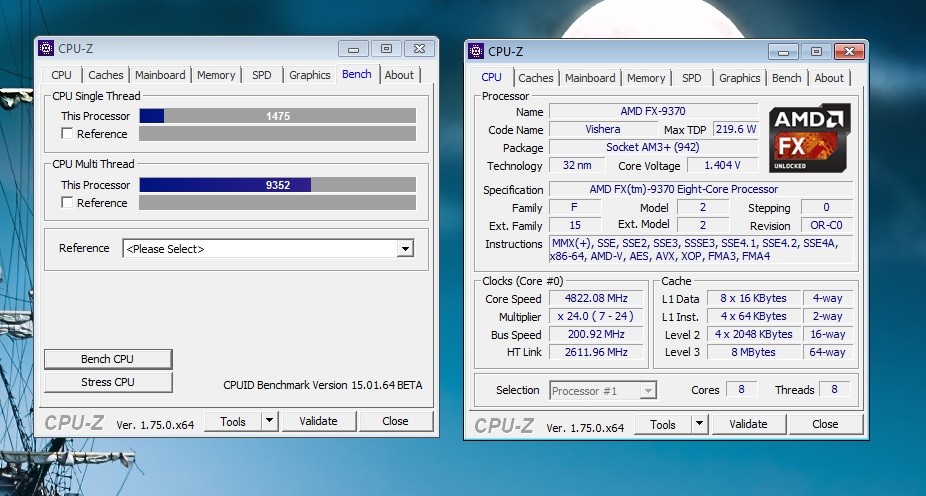
Task: Click the HT Link value 2611.96 MHz
Action: tap(596, 352)
